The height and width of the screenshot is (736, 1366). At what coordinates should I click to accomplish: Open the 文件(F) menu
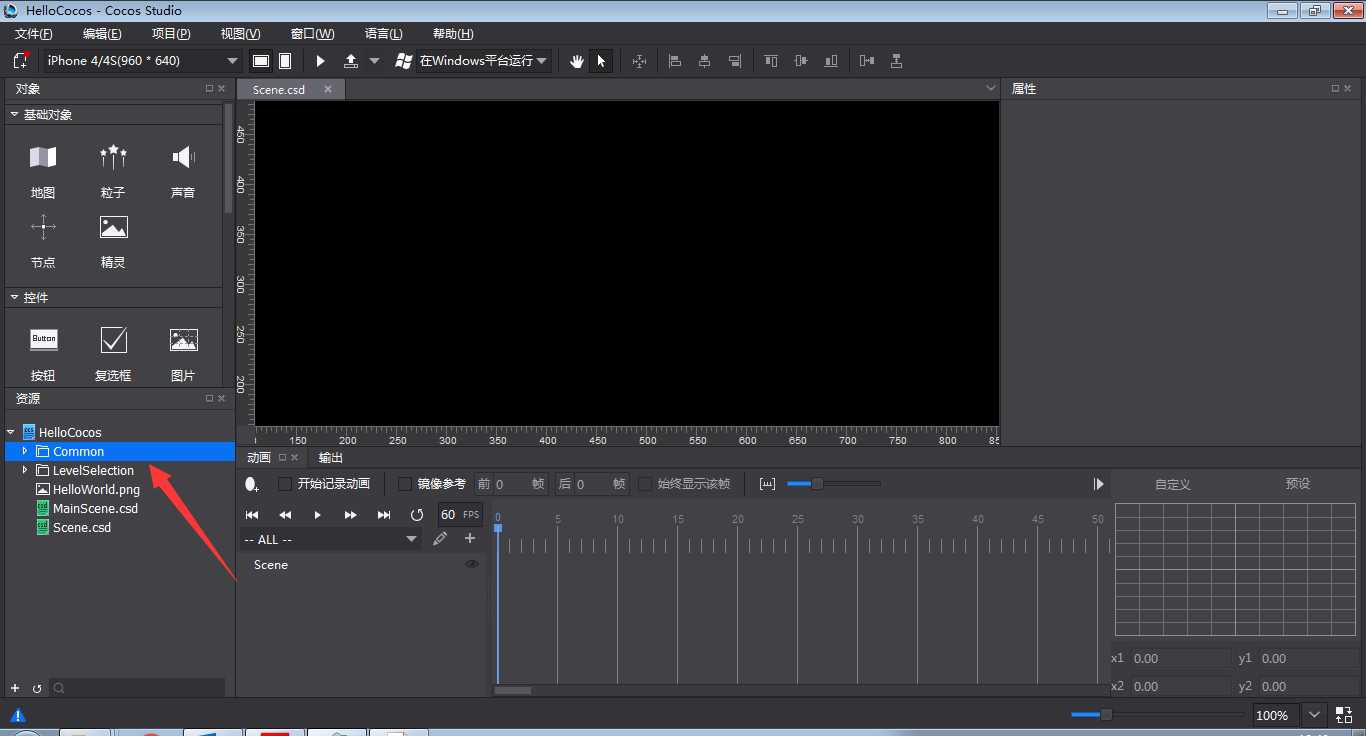coord(34,34)
